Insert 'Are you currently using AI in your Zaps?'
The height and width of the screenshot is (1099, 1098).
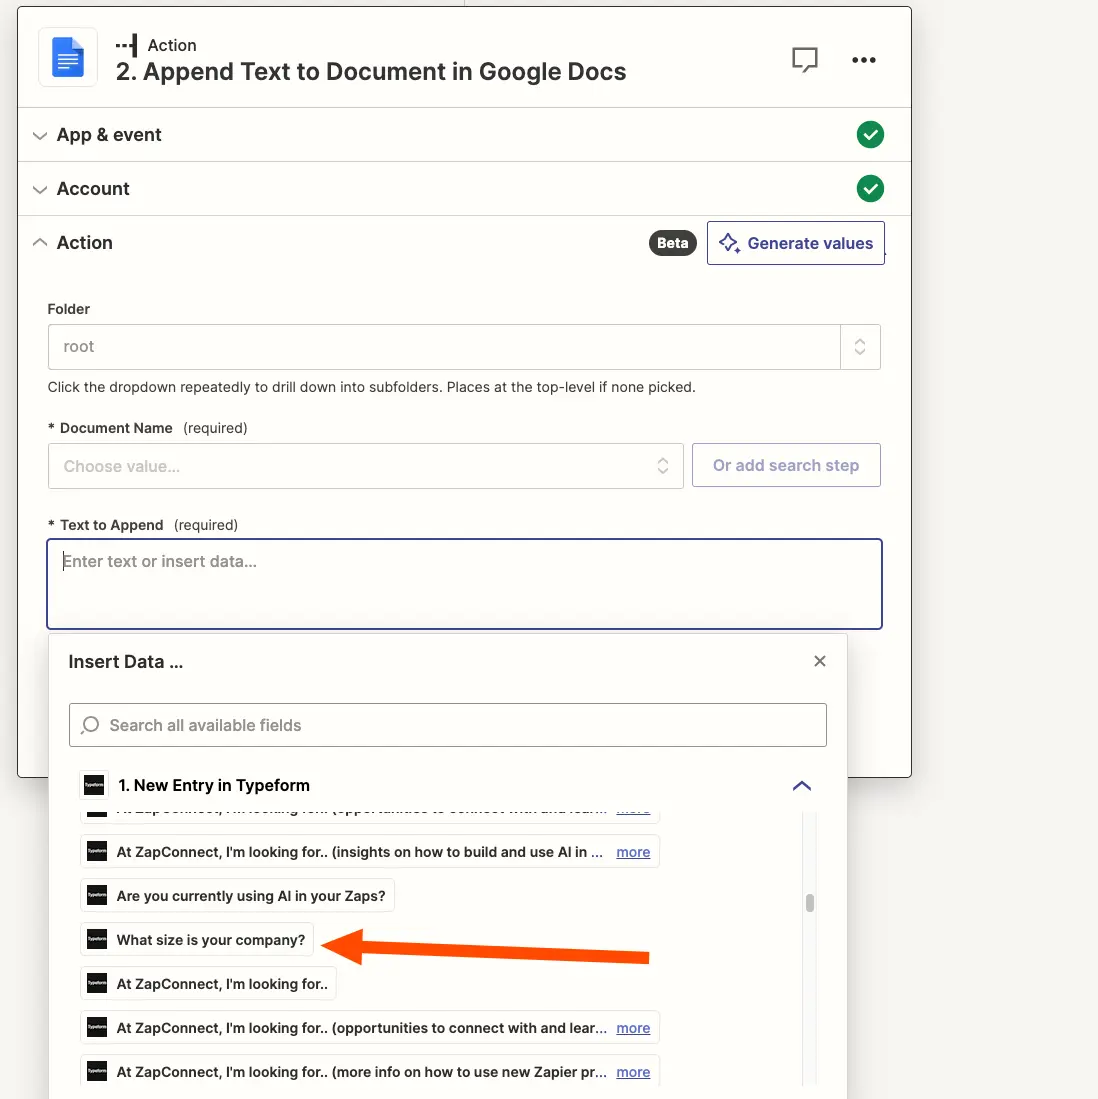click(x=238, y=896)
